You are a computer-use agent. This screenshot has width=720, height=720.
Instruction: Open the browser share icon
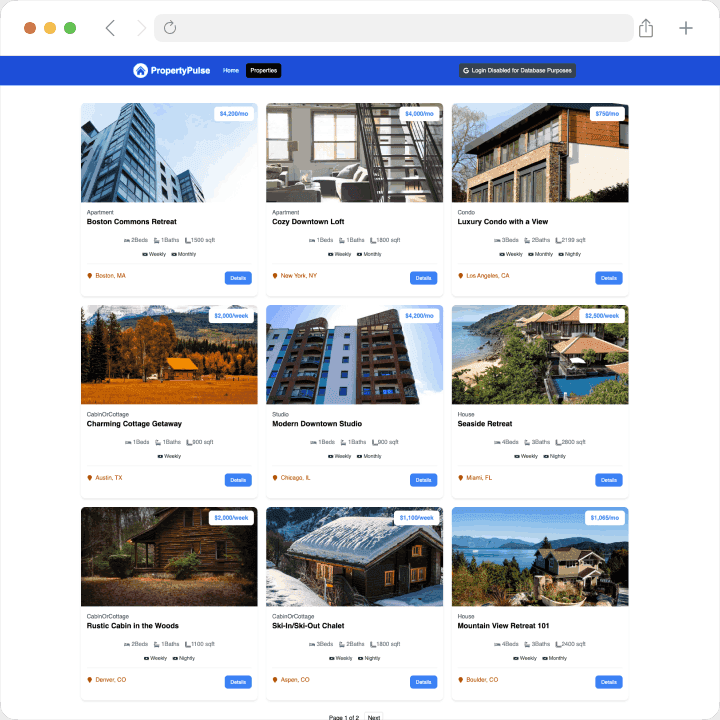(646, 28)
